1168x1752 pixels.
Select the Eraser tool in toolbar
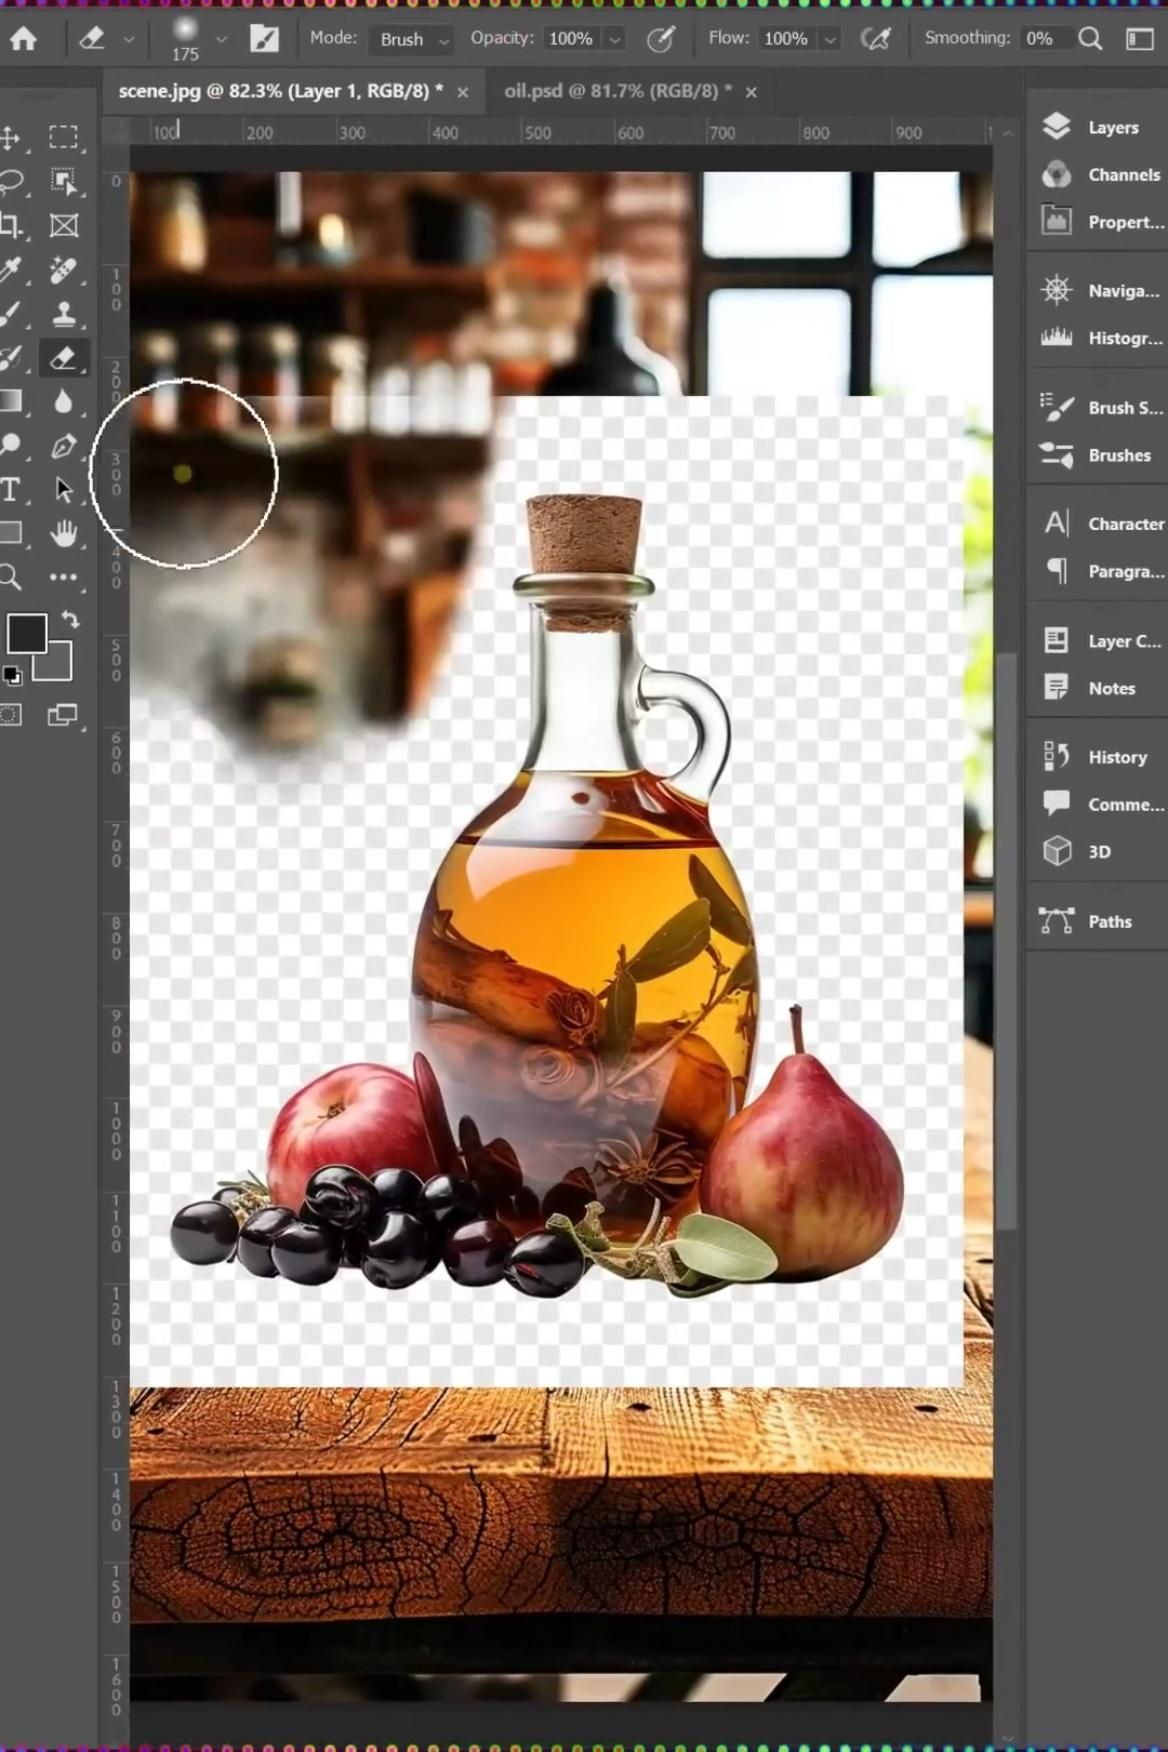click(x=64, y=358)
